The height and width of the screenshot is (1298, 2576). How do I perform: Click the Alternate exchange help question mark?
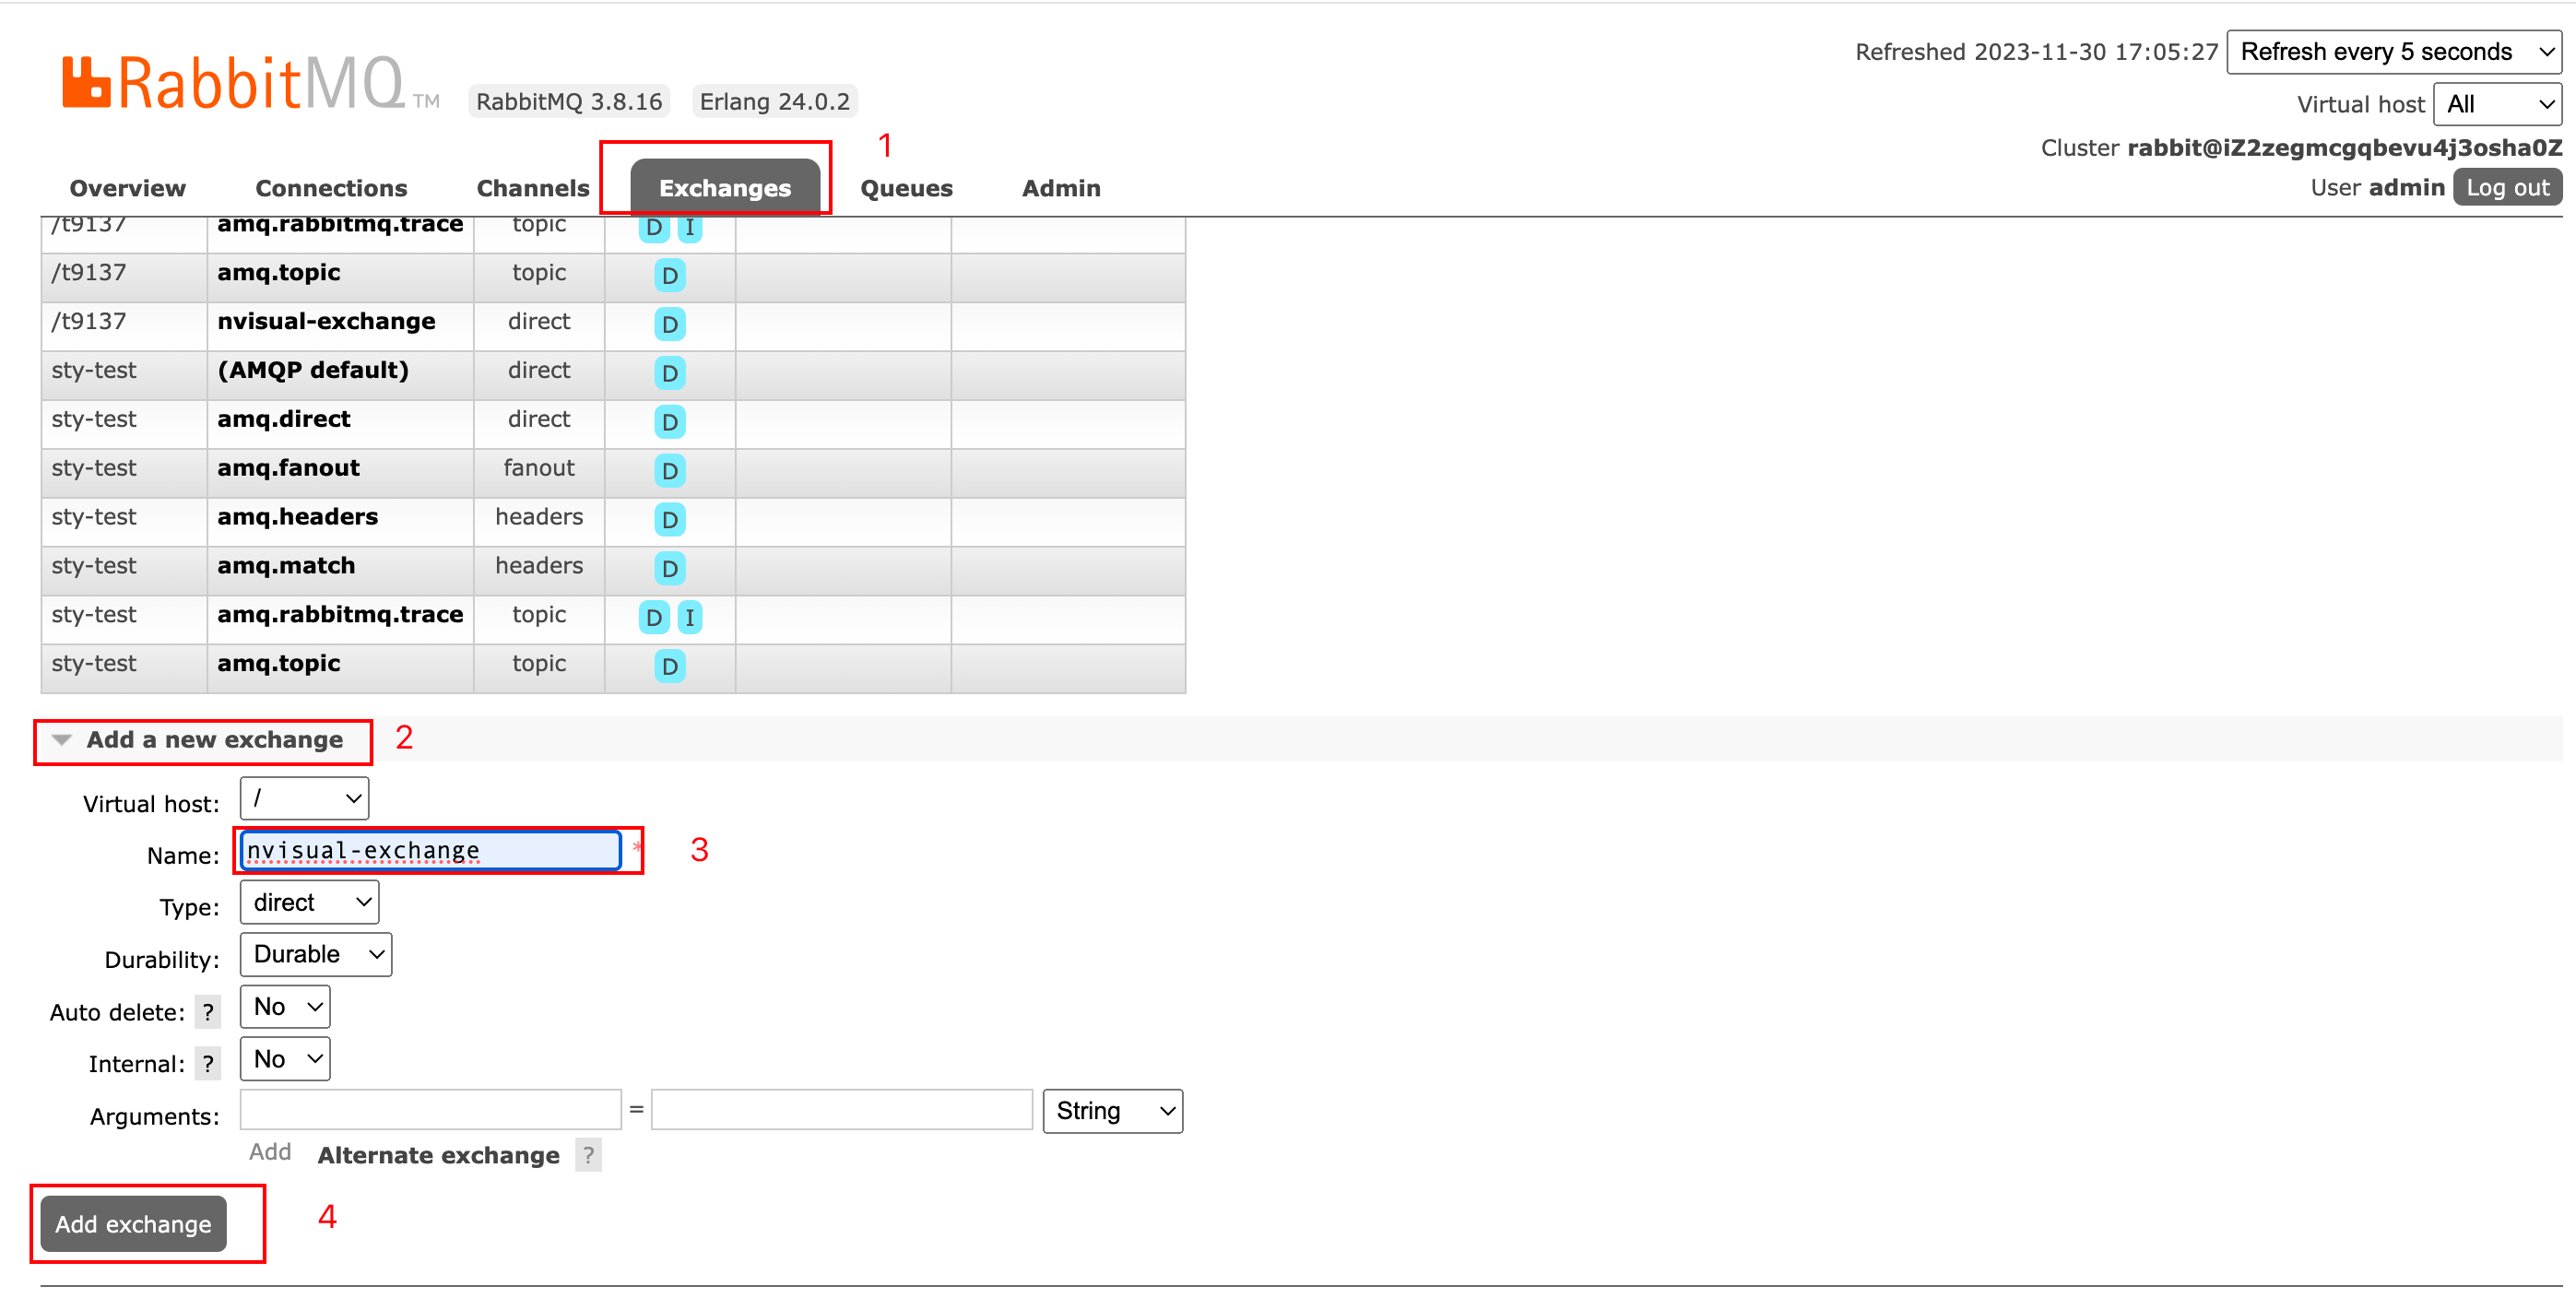tap(588, 1155)
